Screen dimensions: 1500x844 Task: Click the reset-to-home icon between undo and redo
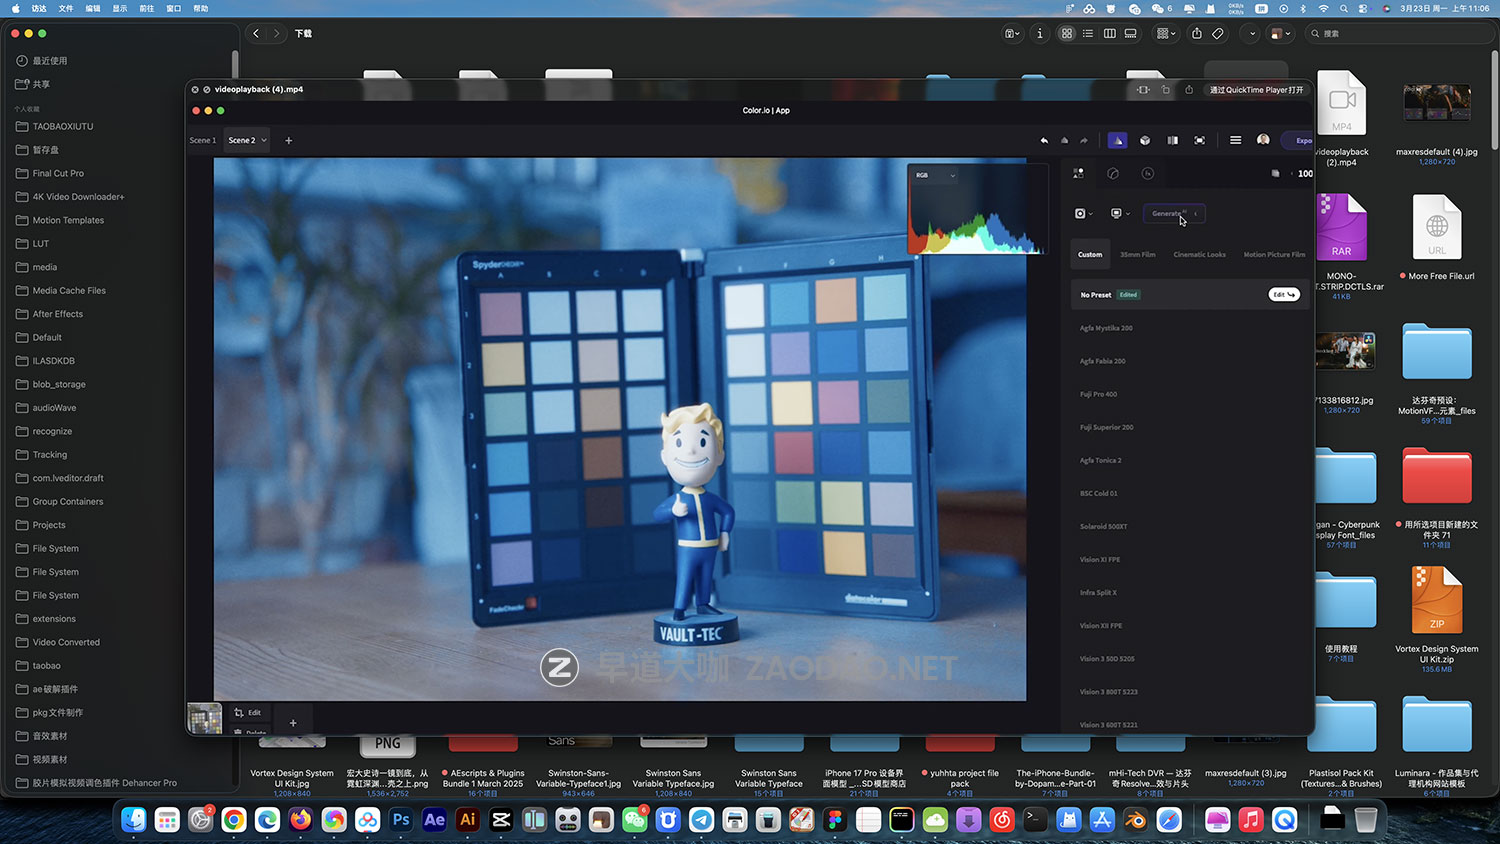(1064, 140)
